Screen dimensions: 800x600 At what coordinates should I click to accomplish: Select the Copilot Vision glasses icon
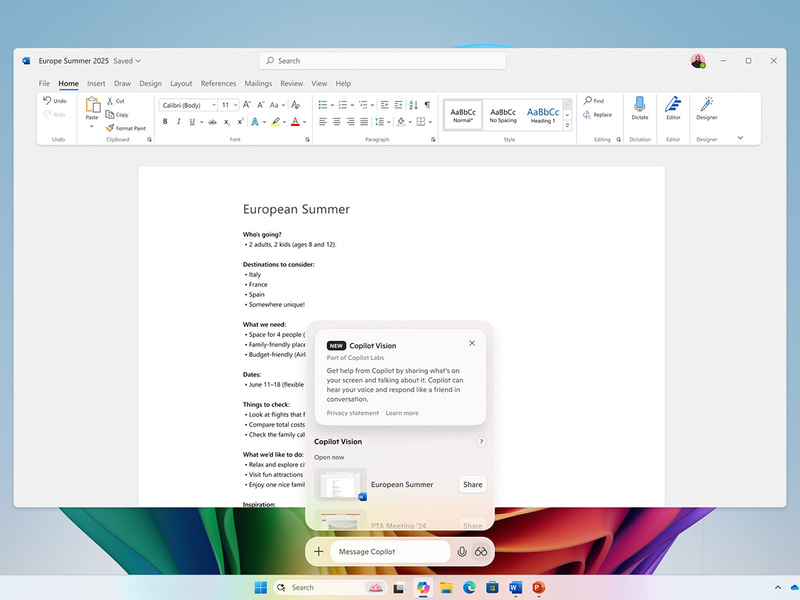pos(480,551)
